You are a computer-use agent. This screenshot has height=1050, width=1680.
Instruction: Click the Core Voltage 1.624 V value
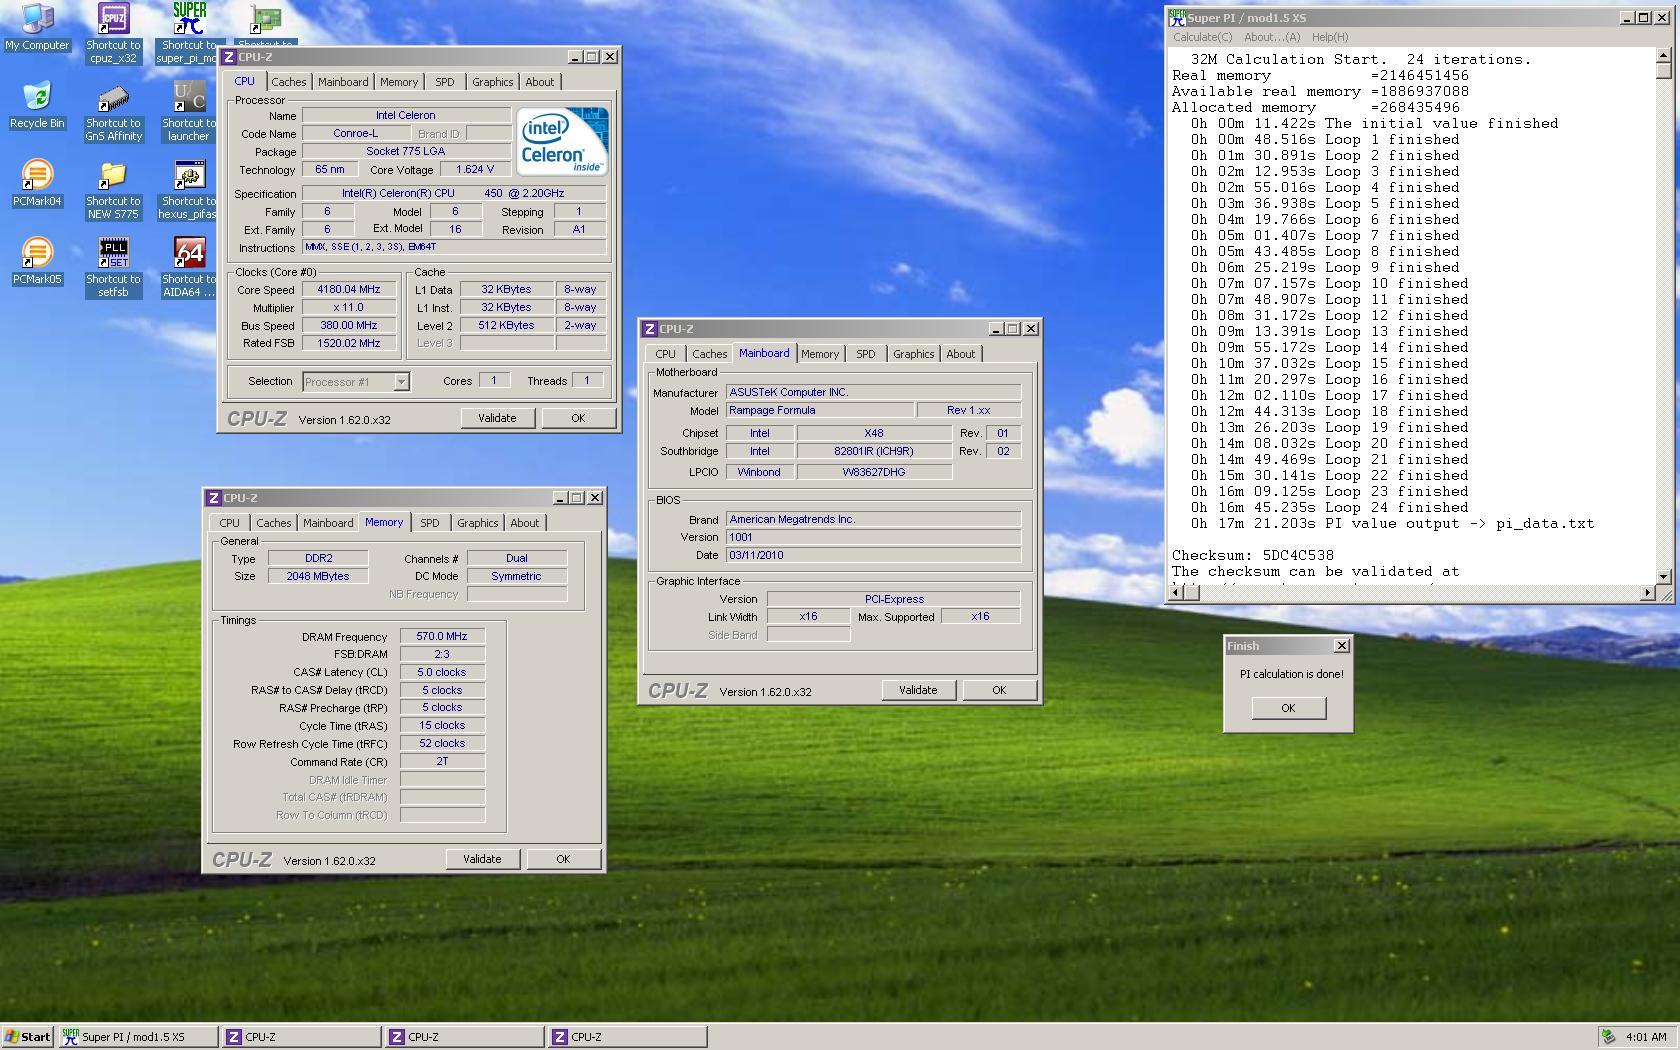[x=475, y=170]
